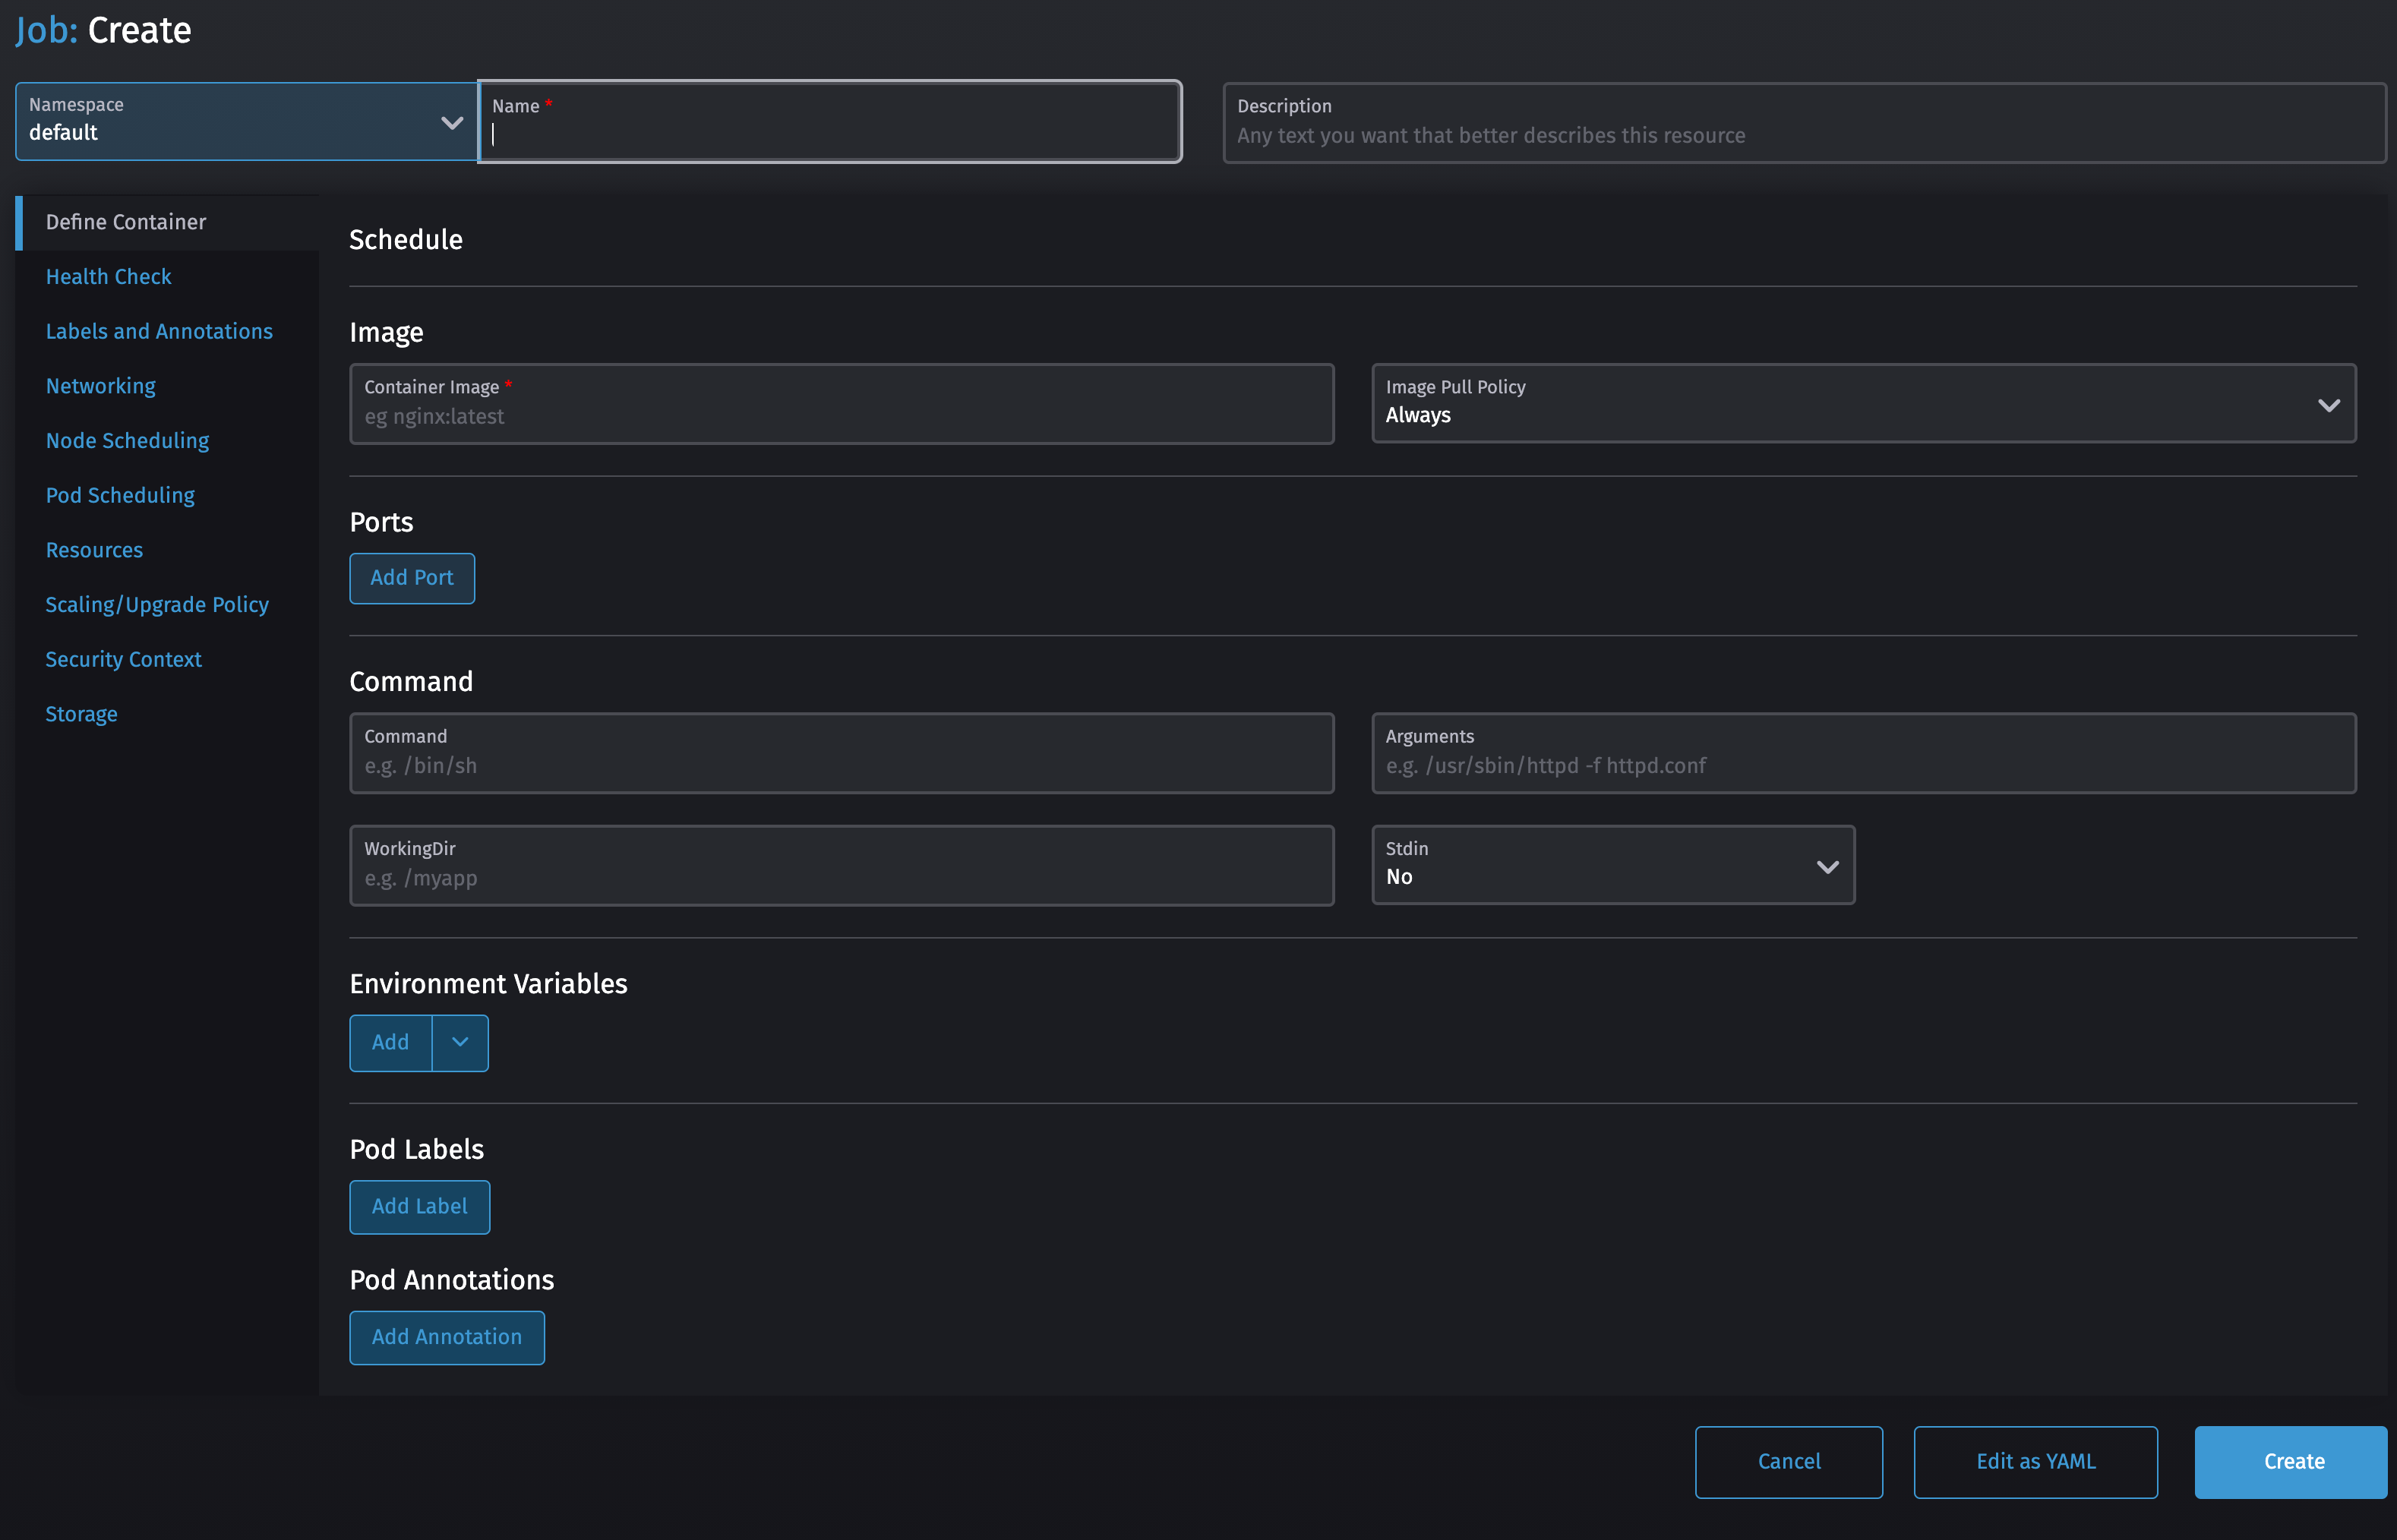Open the Node Scheduling section

127,440
